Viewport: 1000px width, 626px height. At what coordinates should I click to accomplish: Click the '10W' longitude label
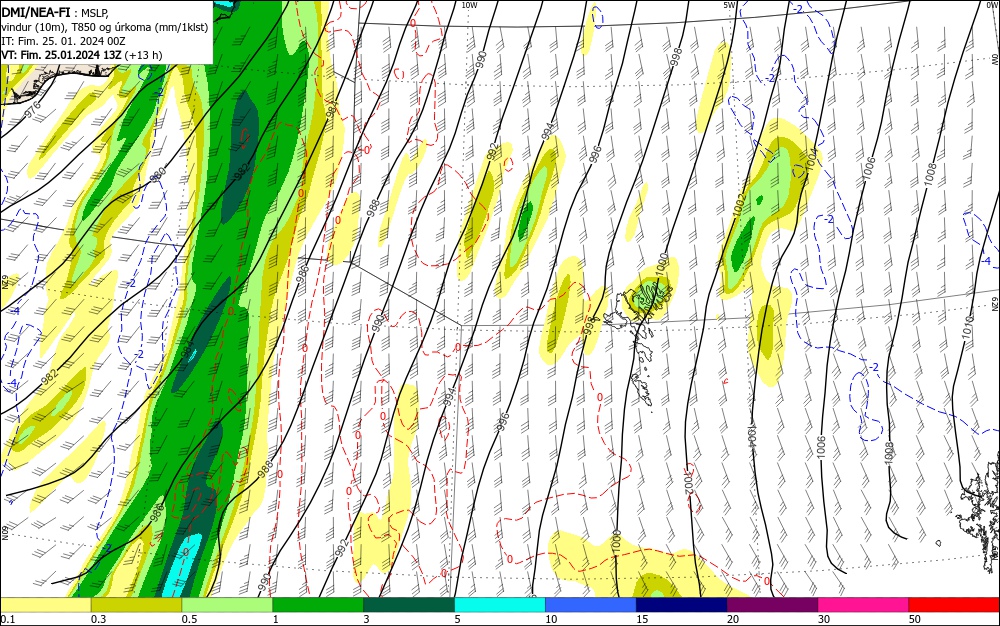(x=469, y=5)
